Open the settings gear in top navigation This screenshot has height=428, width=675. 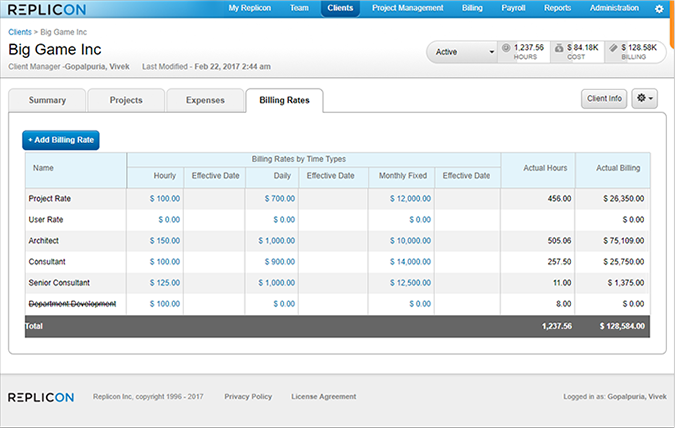(x=659, y=8)
